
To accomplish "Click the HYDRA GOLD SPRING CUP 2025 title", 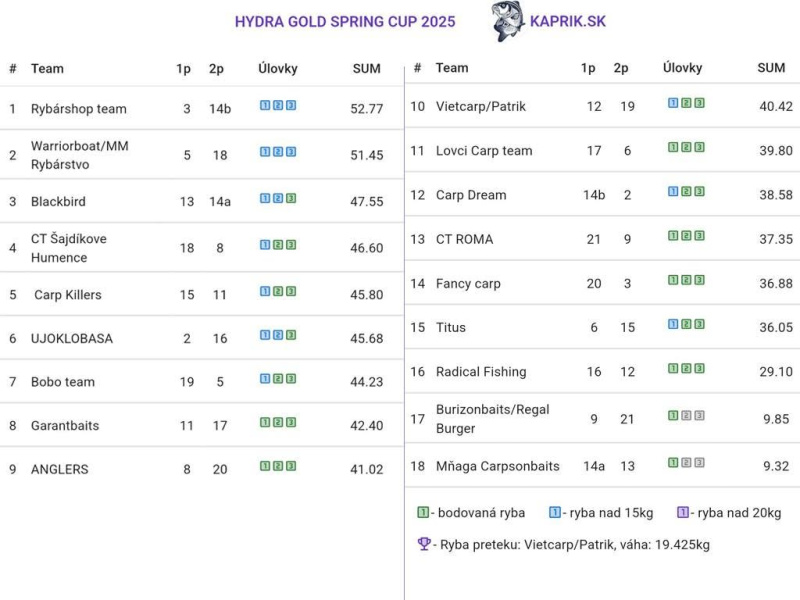I will (345, 21).
